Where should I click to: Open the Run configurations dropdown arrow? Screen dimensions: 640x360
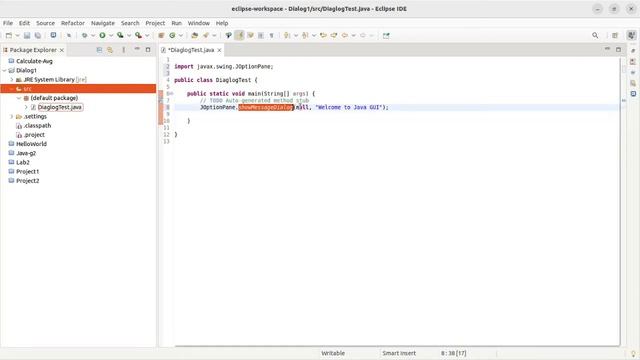(111, 36)
